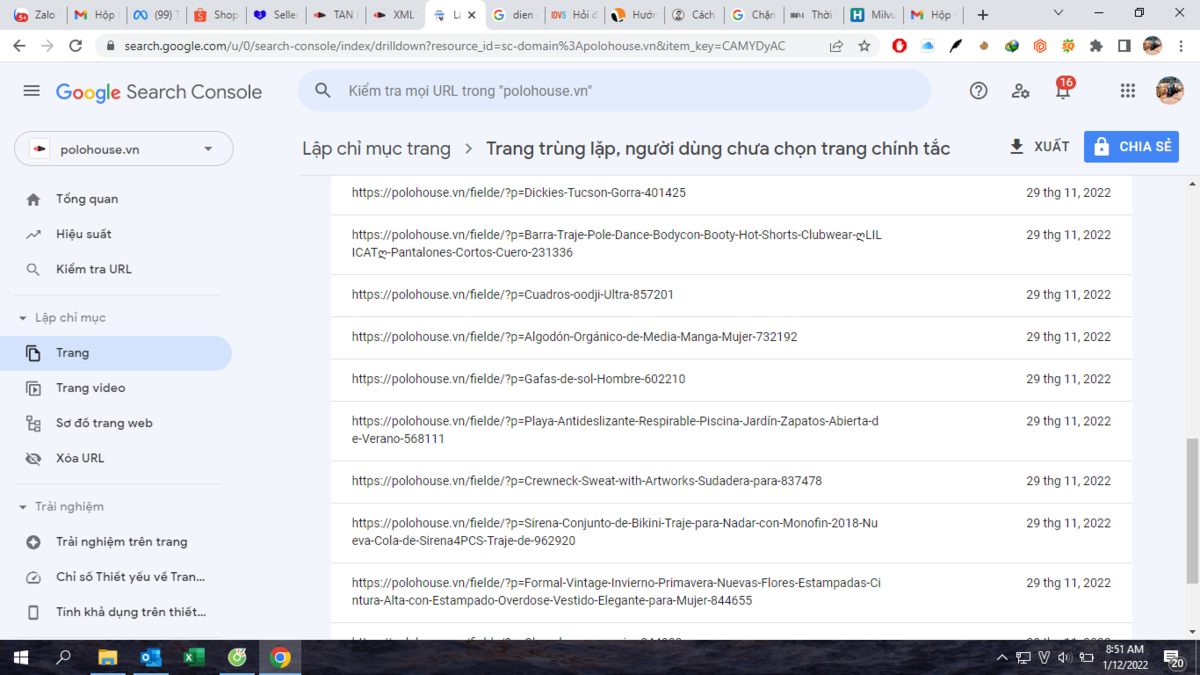Click the XUẤT export button
The width and height of the screenshot is (1200, 675).
click(1039, 147)
